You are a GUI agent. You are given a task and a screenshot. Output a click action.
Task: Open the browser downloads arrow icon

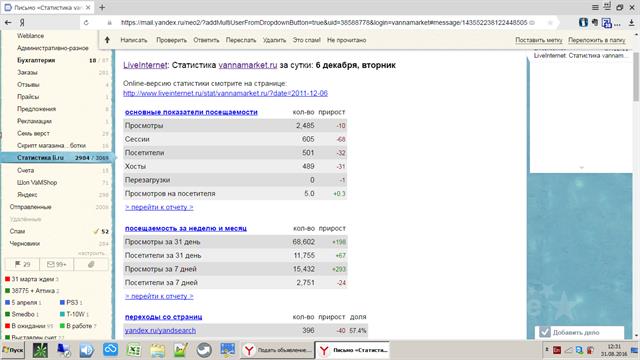tap(631, 23)
